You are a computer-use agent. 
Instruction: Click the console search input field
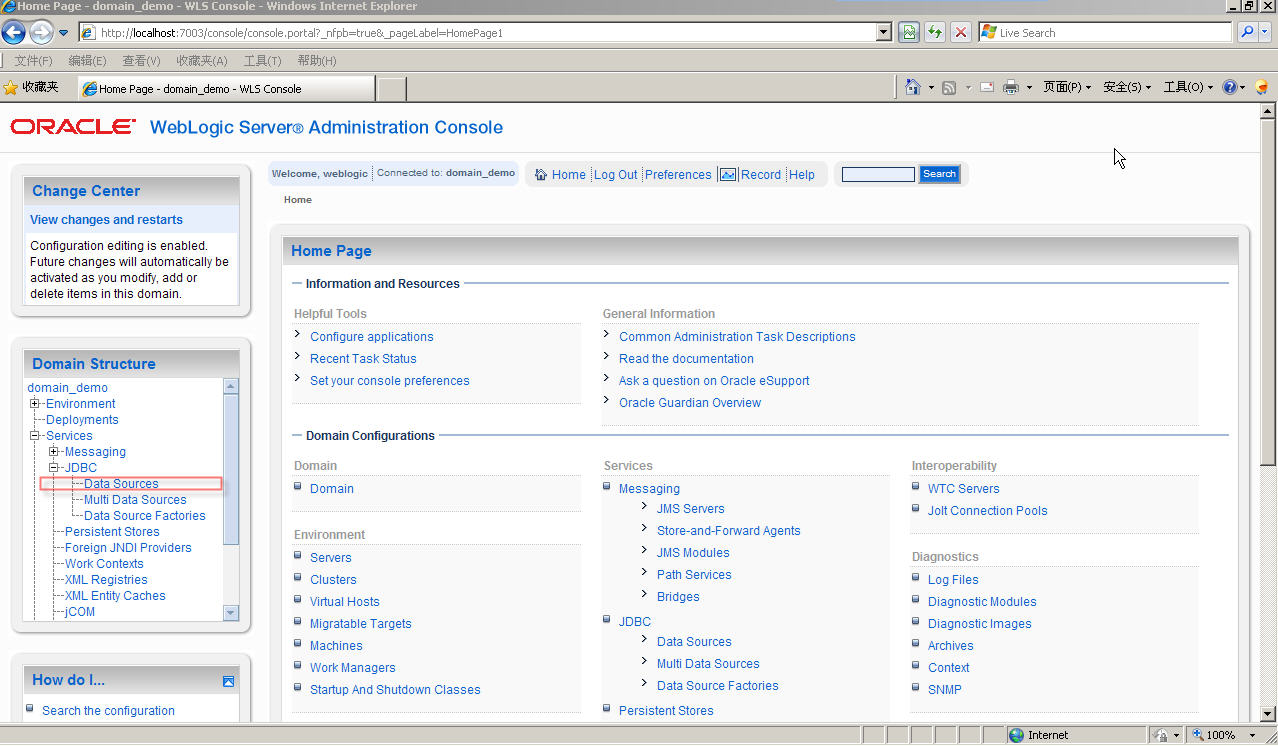coord(878,174)
